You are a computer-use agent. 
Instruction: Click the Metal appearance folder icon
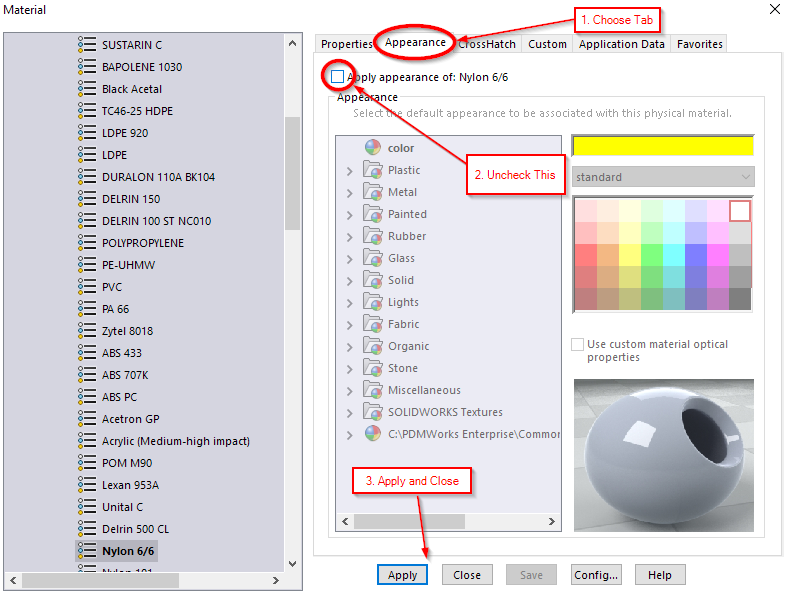coord(373,192)
